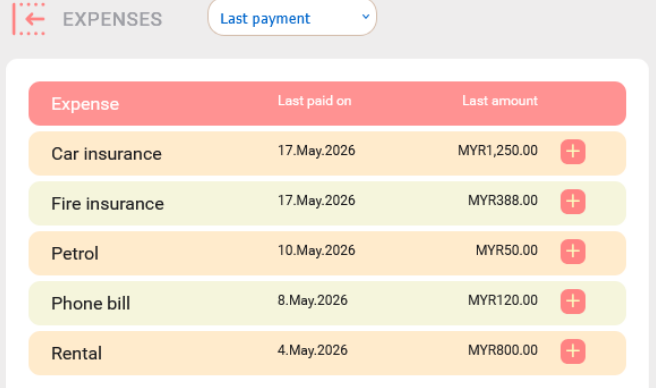Image resolution: width=656 pixels, height=388 pixels.
Task: Open the Last payment sort dropdown
Action: pyautogui.click(x=292, y=18)
